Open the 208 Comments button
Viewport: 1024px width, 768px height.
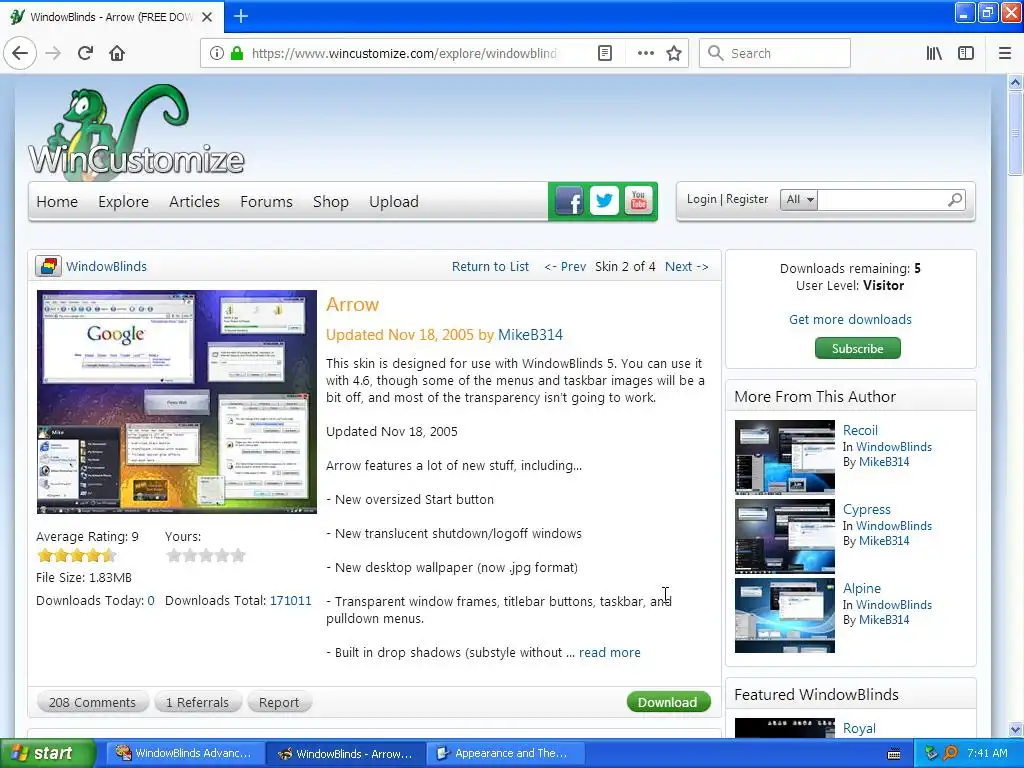point(92,703)
